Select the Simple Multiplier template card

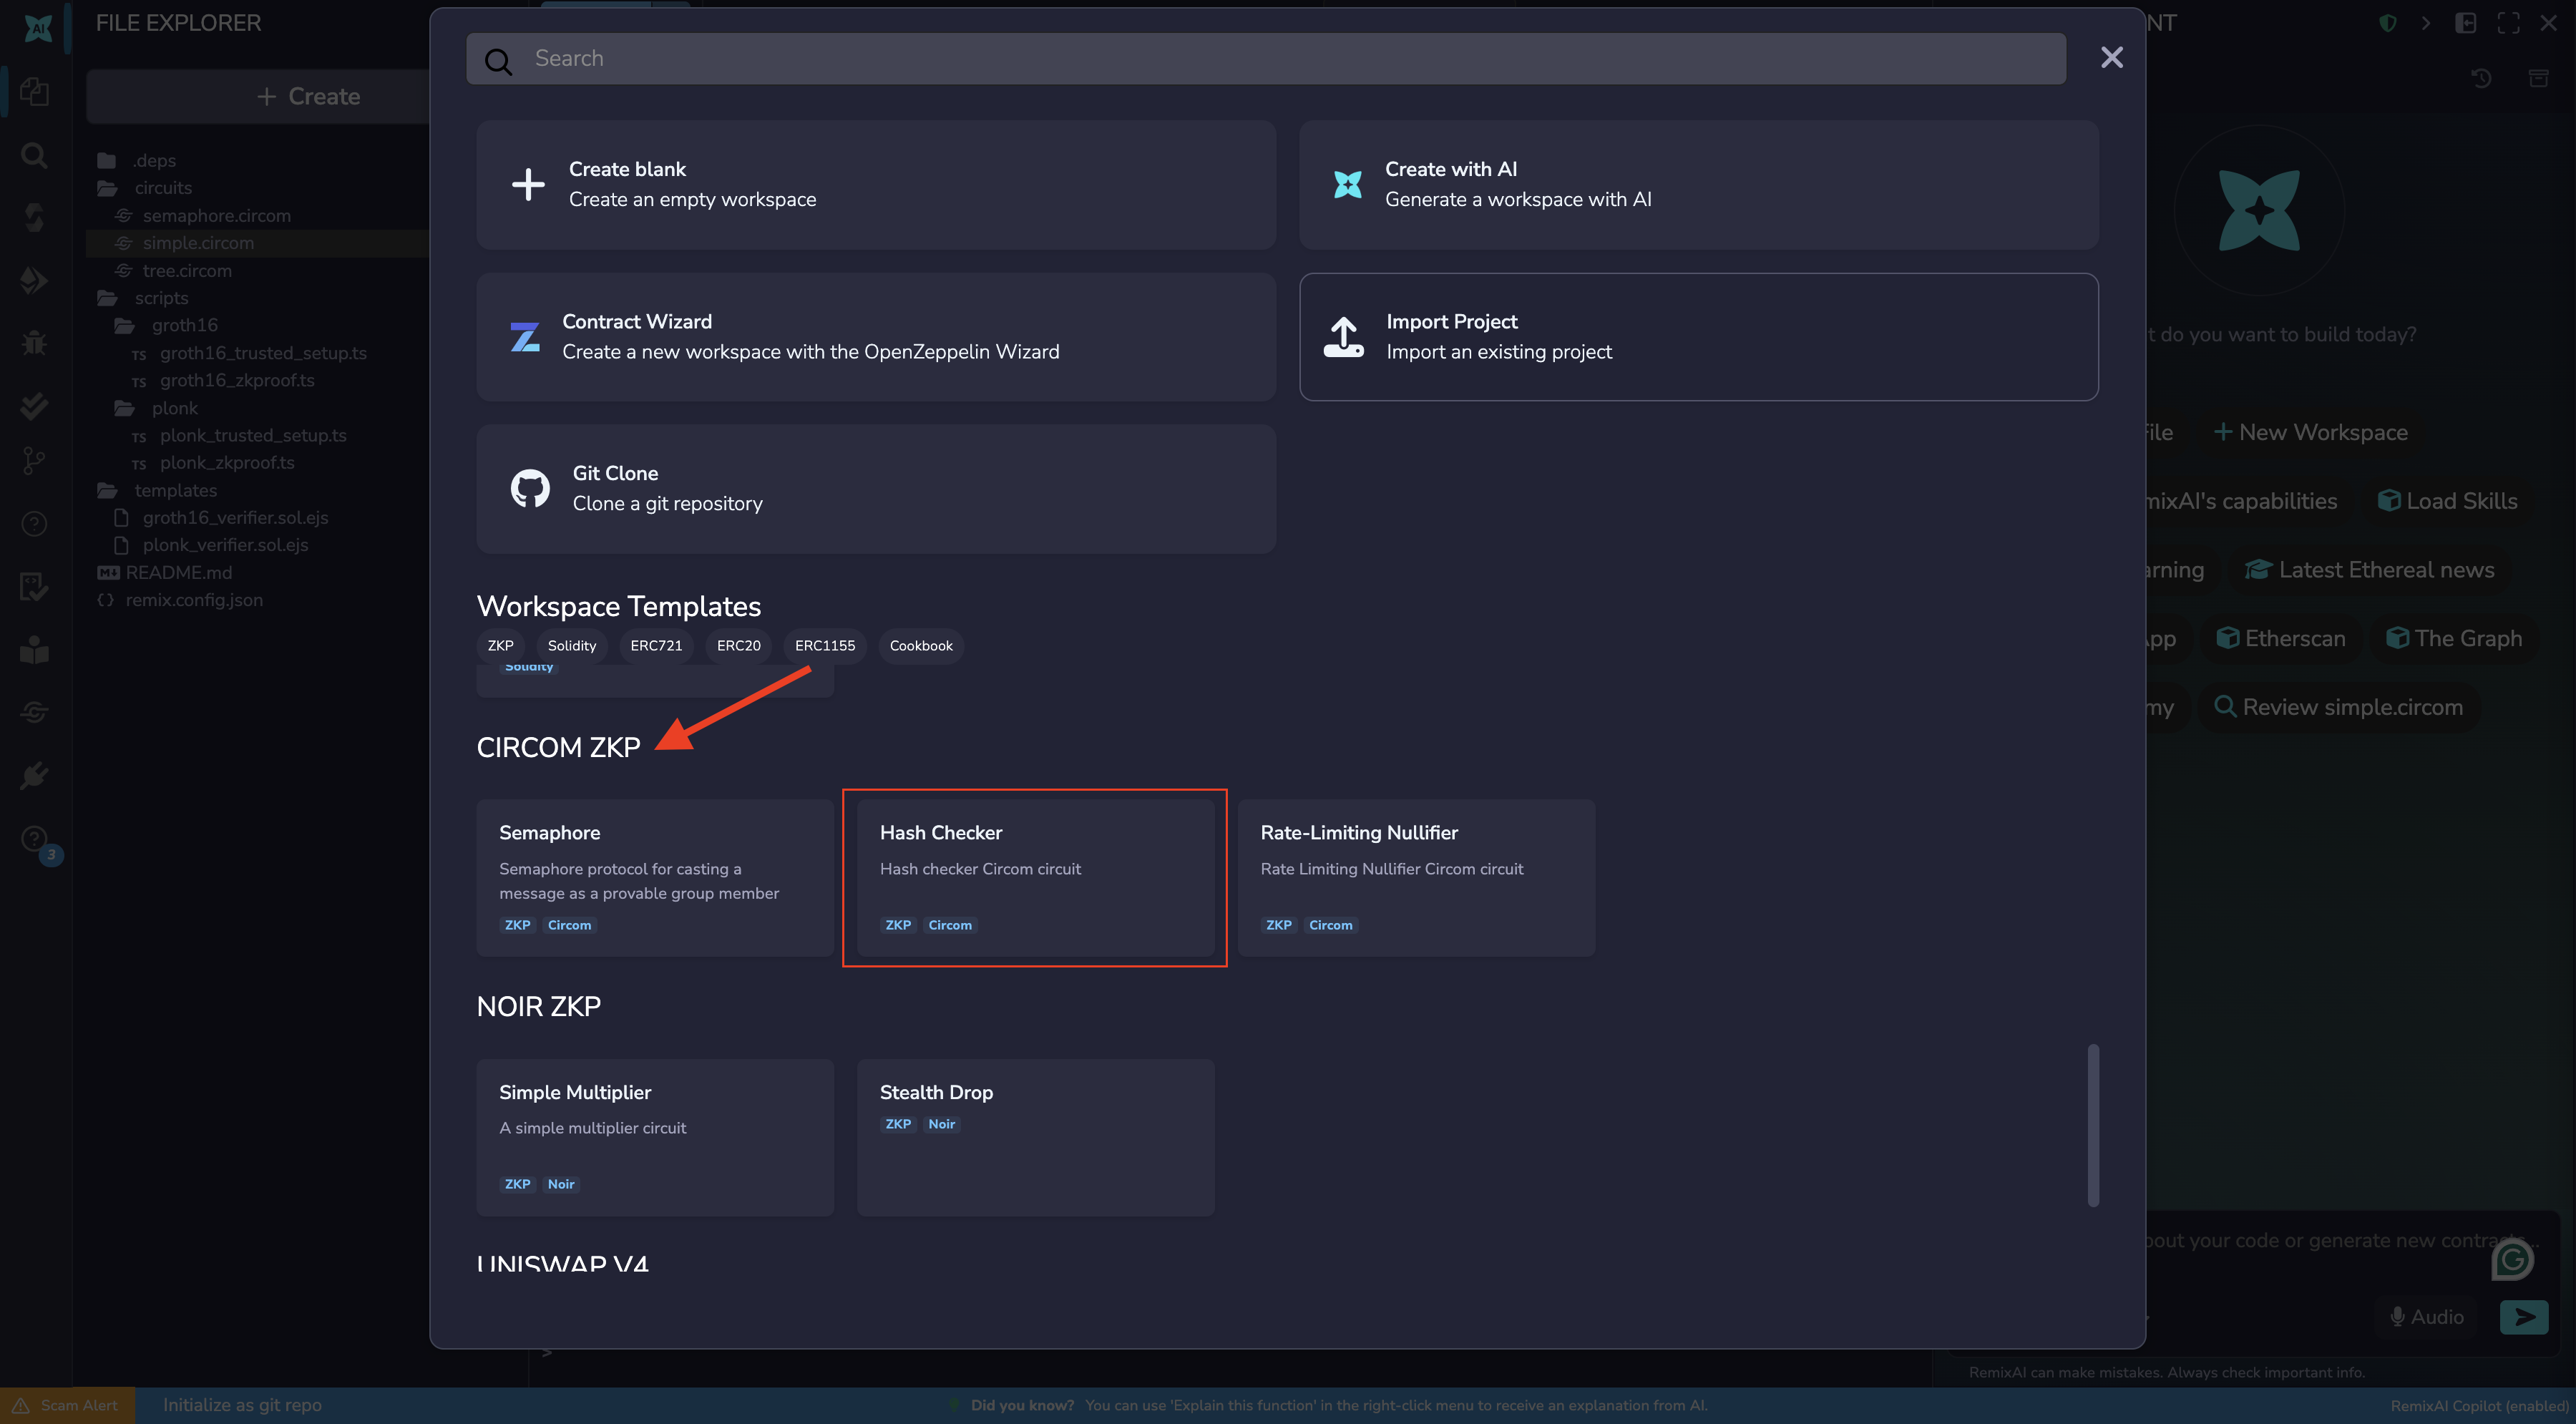[655, 1138]
